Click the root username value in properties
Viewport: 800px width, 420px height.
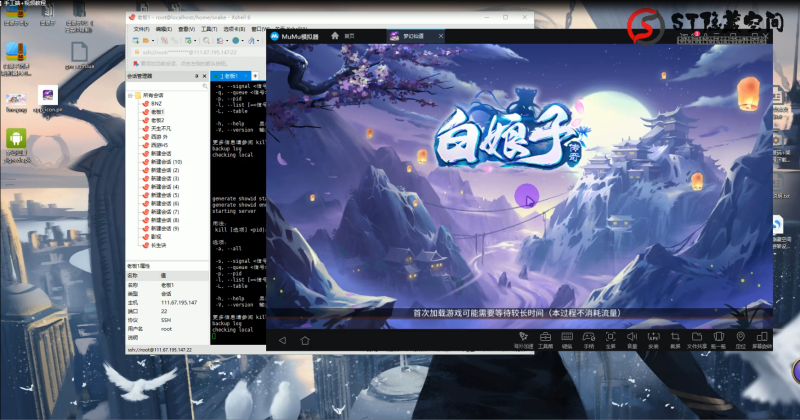166,329
